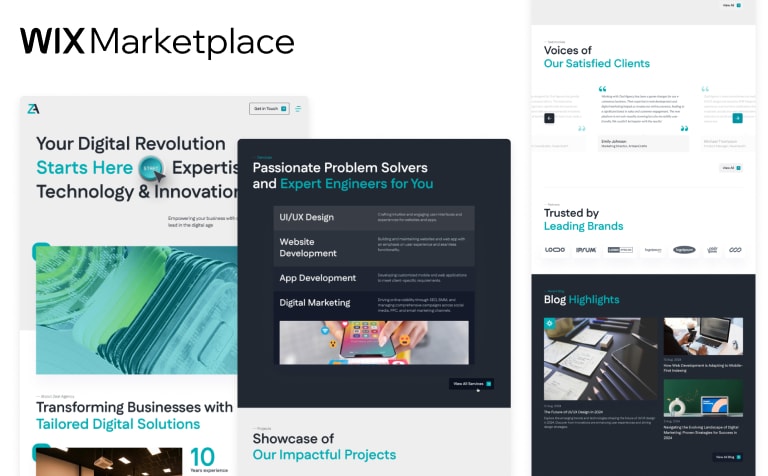This screenshot has width=768, height=476.
Task: Click the first brand logo in Trusted by
Action: click(555, 250)
